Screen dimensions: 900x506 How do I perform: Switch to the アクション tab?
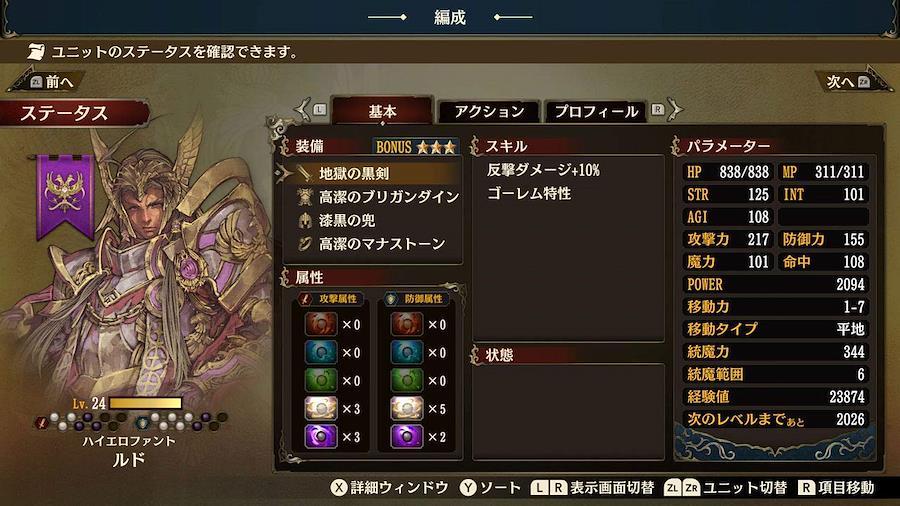pyautogui.click(x=489, y=111)
